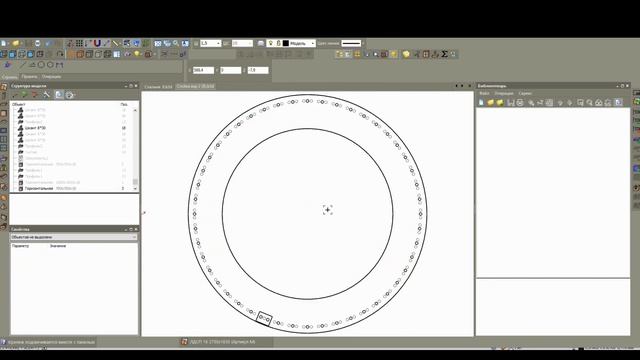This screenshot has height=360, width=640.
Task: Click the New document icon in top toolbar
Action: point(4,43)
